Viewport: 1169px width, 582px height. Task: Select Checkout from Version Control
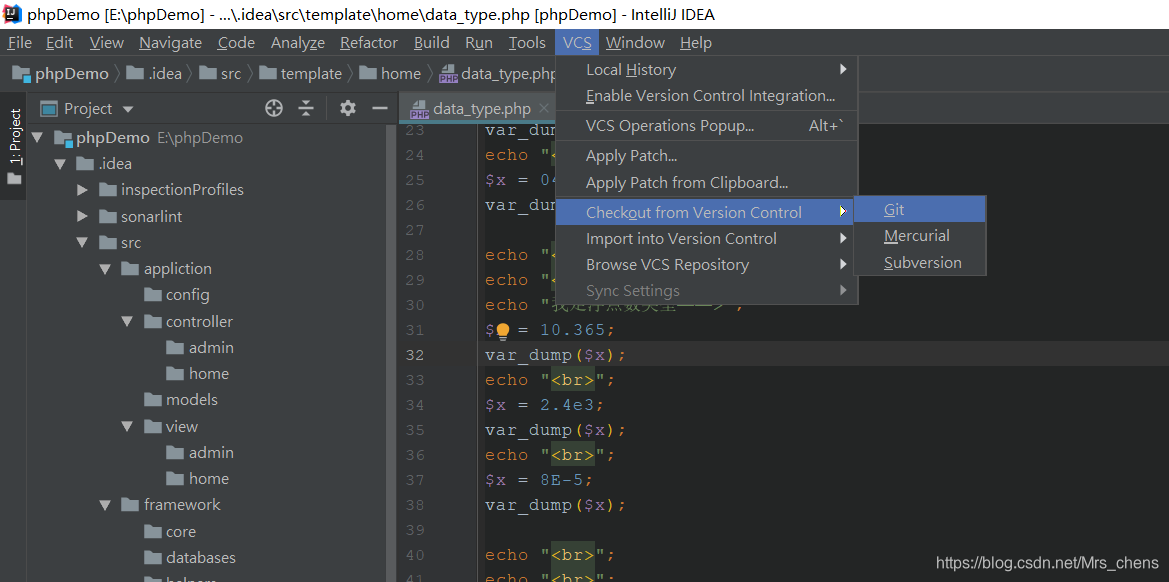(705, 212)
